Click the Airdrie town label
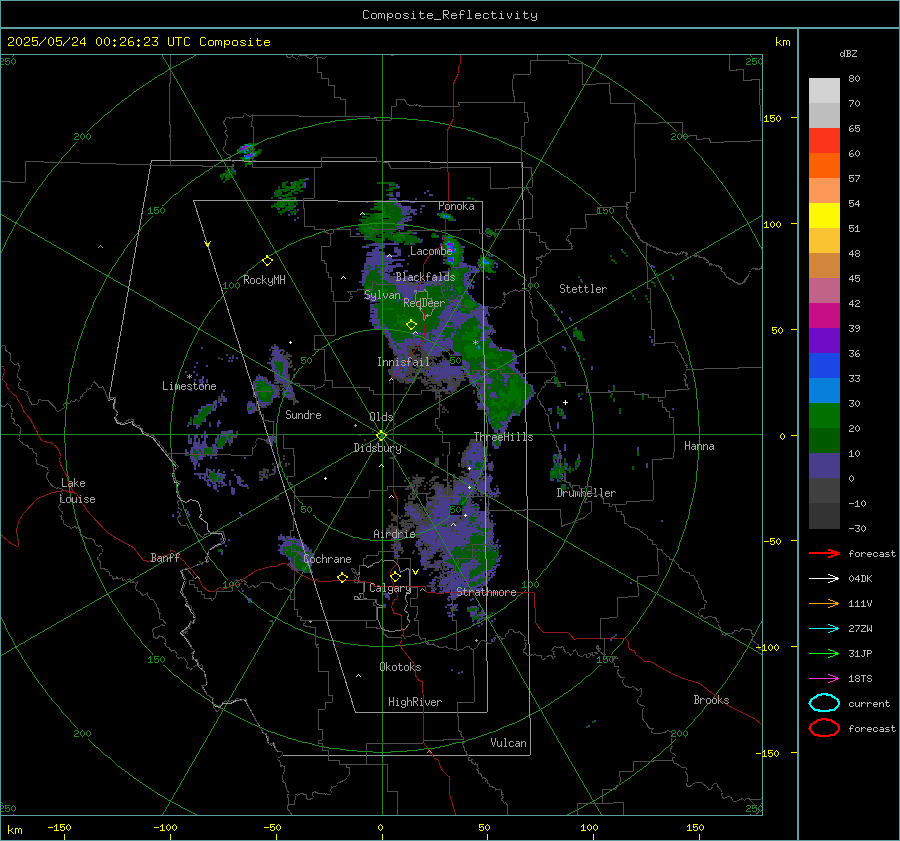 click(x=394, y=534)
